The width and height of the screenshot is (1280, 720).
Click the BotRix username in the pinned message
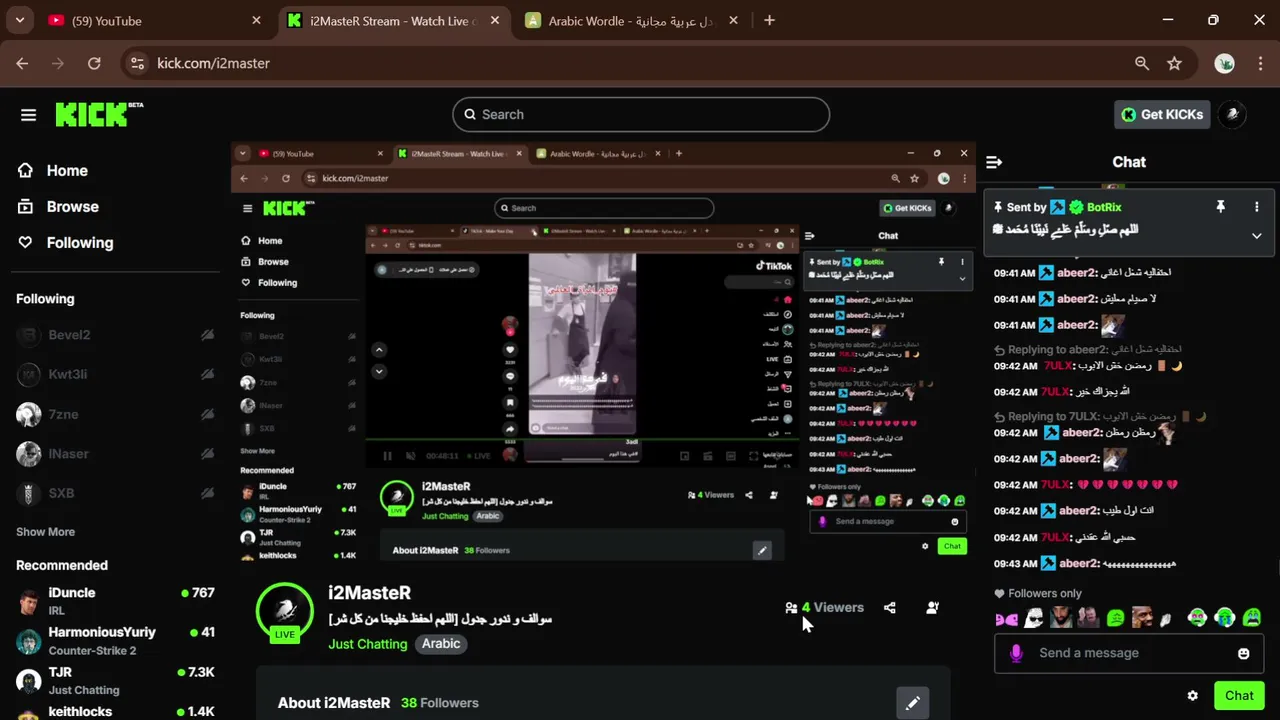pos(1104,207)
